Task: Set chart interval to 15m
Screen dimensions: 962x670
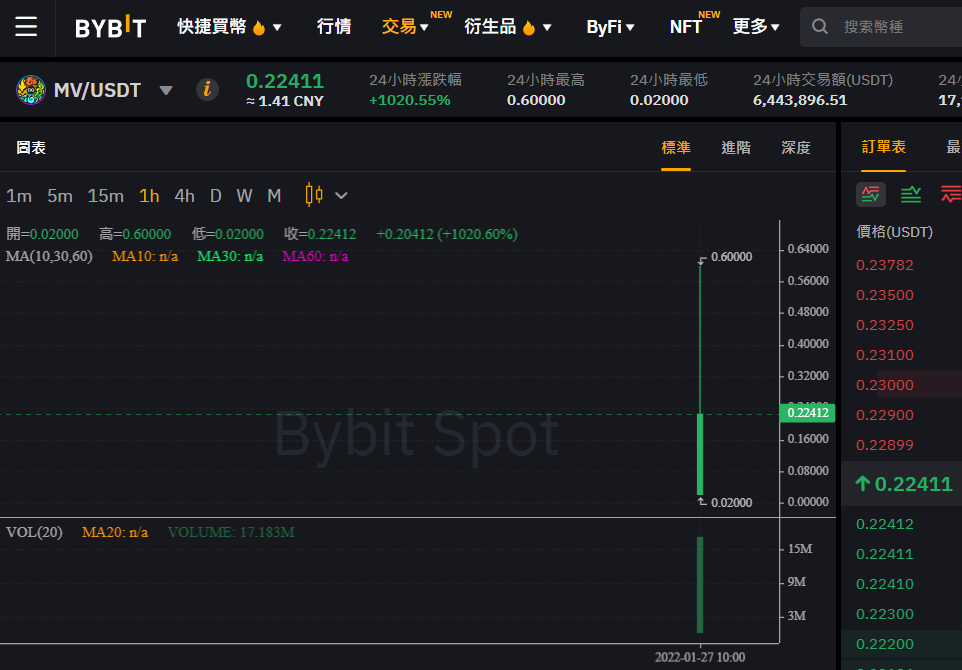Action: 106,196
